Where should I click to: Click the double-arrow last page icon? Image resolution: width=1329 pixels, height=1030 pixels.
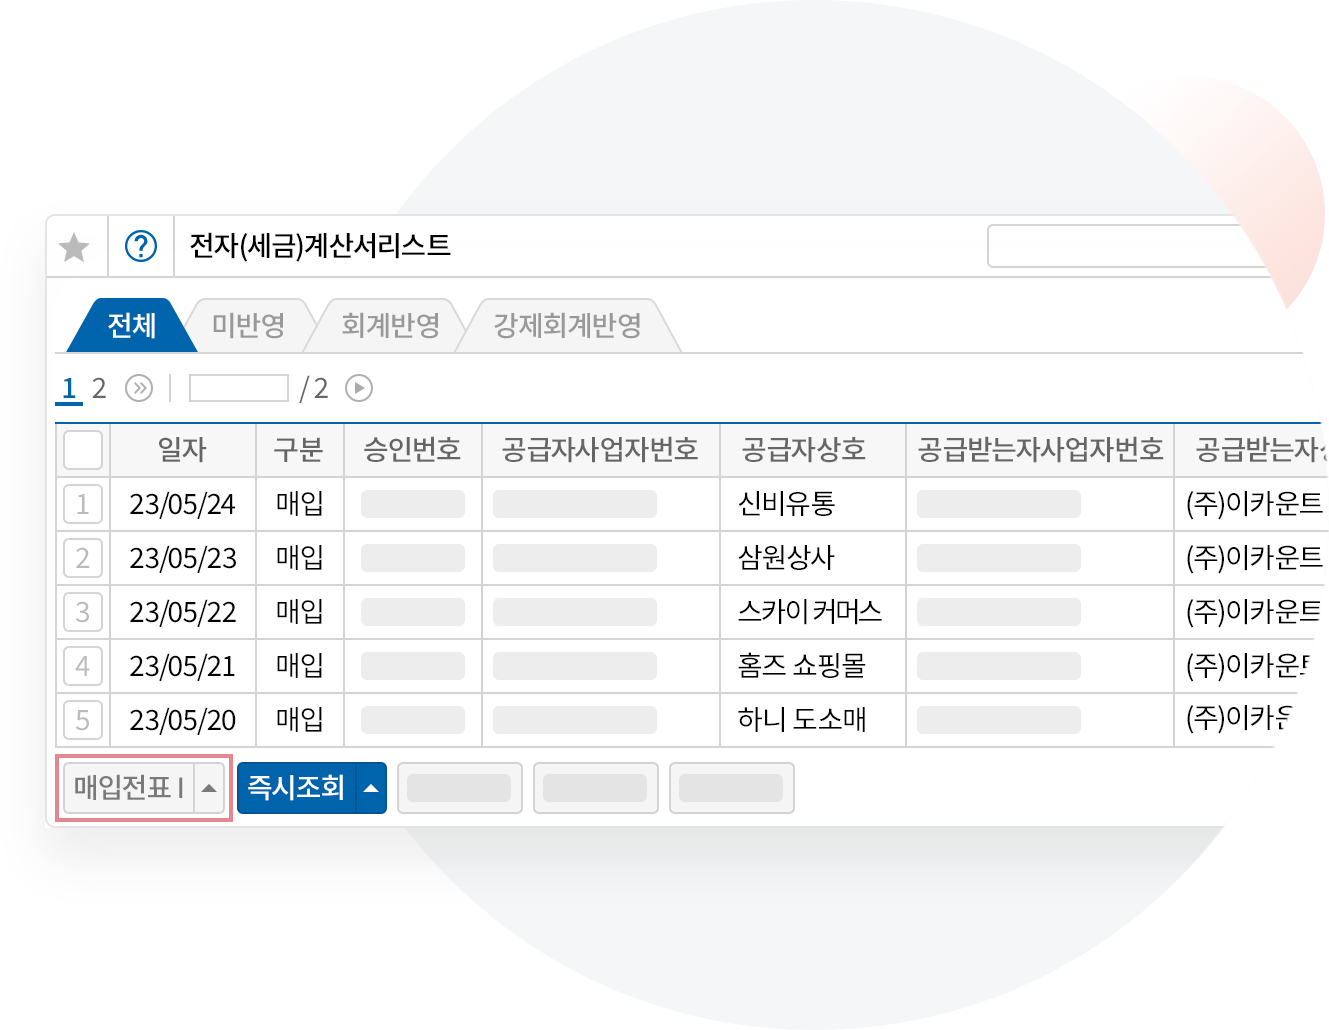[139, 388]
